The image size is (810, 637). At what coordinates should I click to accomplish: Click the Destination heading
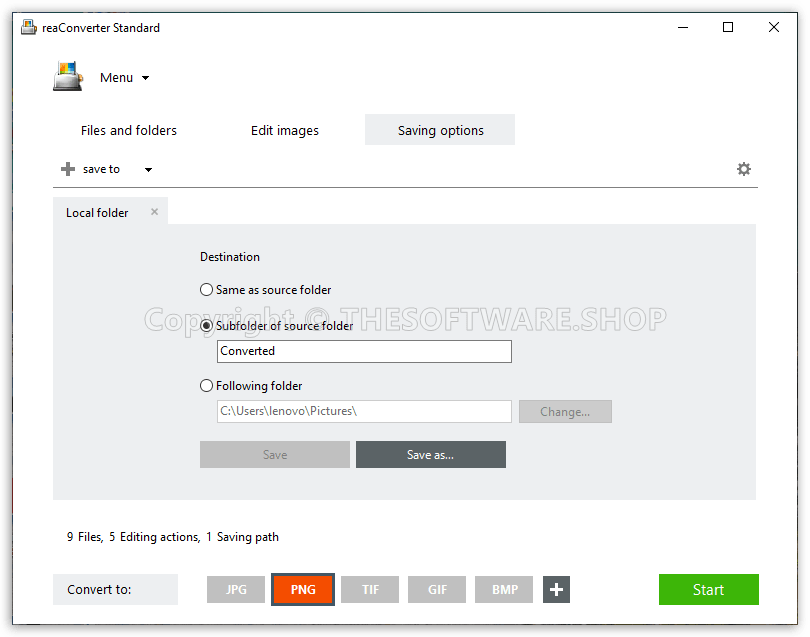[230, 257]
